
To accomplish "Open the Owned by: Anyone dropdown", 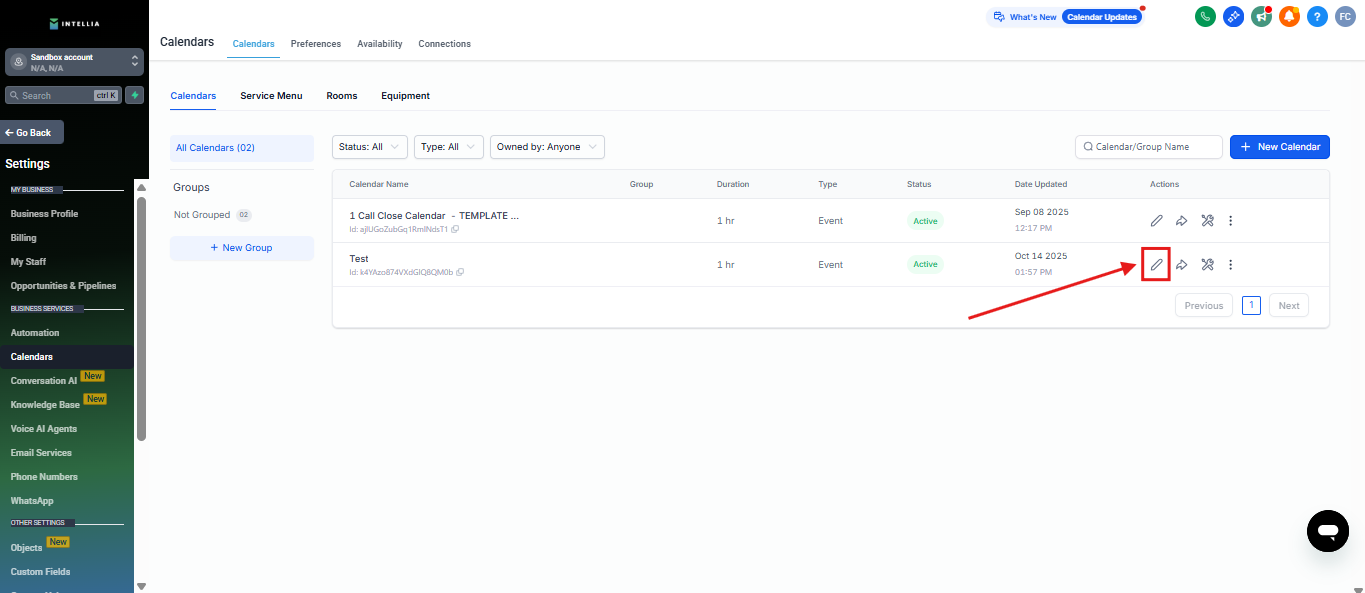I will (x=547, y=147).
